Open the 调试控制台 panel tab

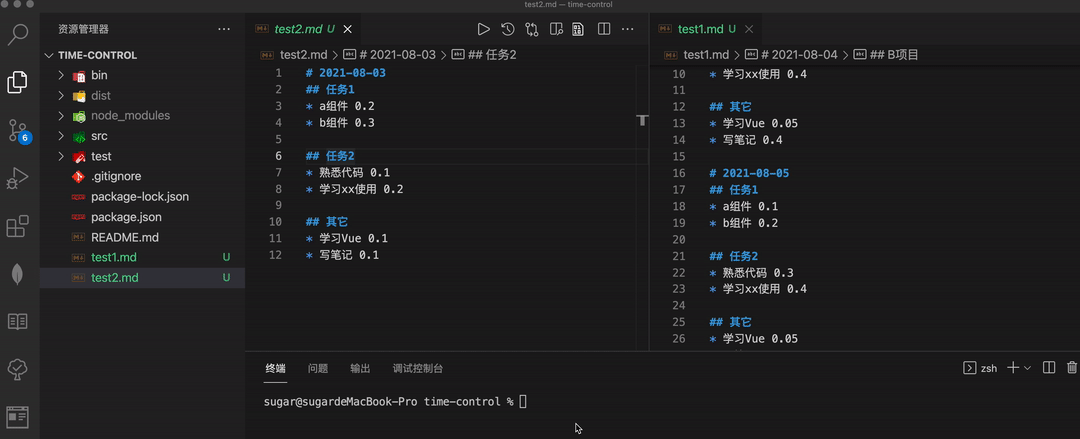(417, 368)
